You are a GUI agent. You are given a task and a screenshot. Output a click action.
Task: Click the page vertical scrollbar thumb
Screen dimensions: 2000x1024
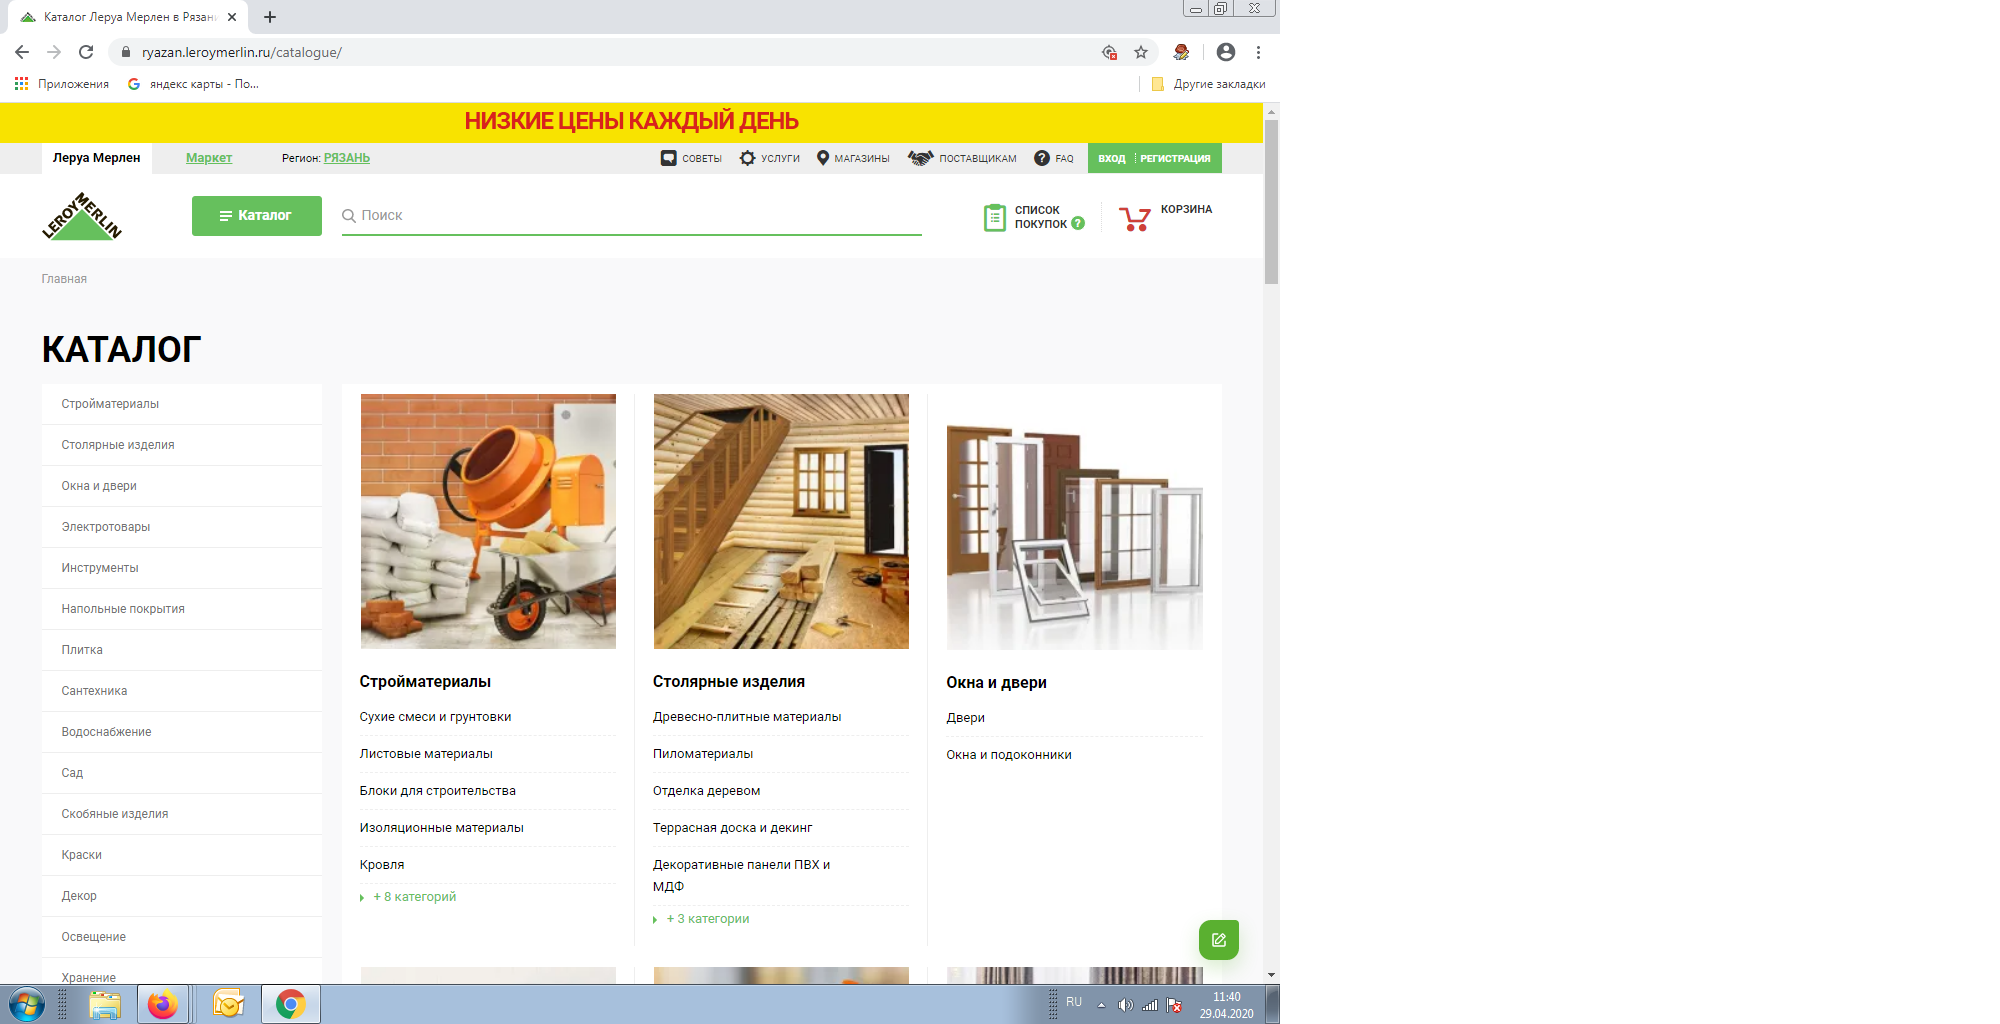(x=1271, y=202)
